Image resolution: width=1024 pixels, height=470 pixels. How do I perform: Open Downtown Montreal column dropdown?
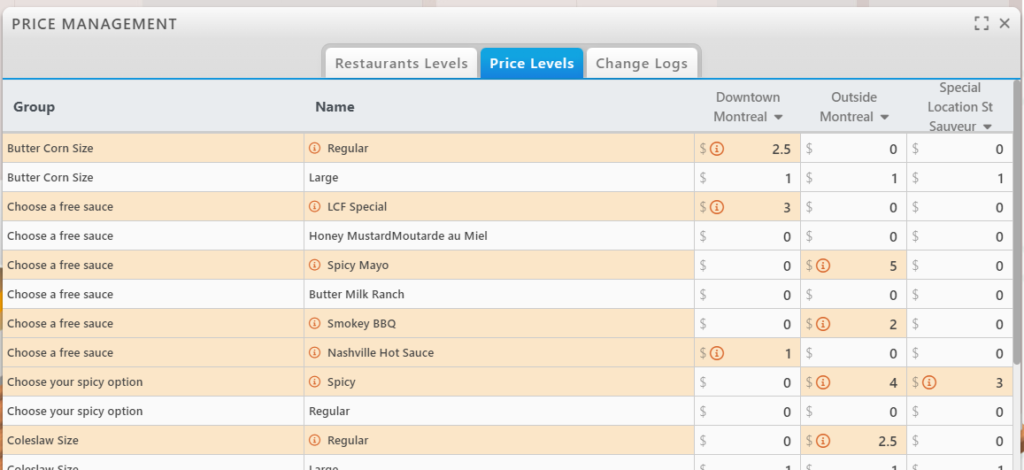pos(775,118)
